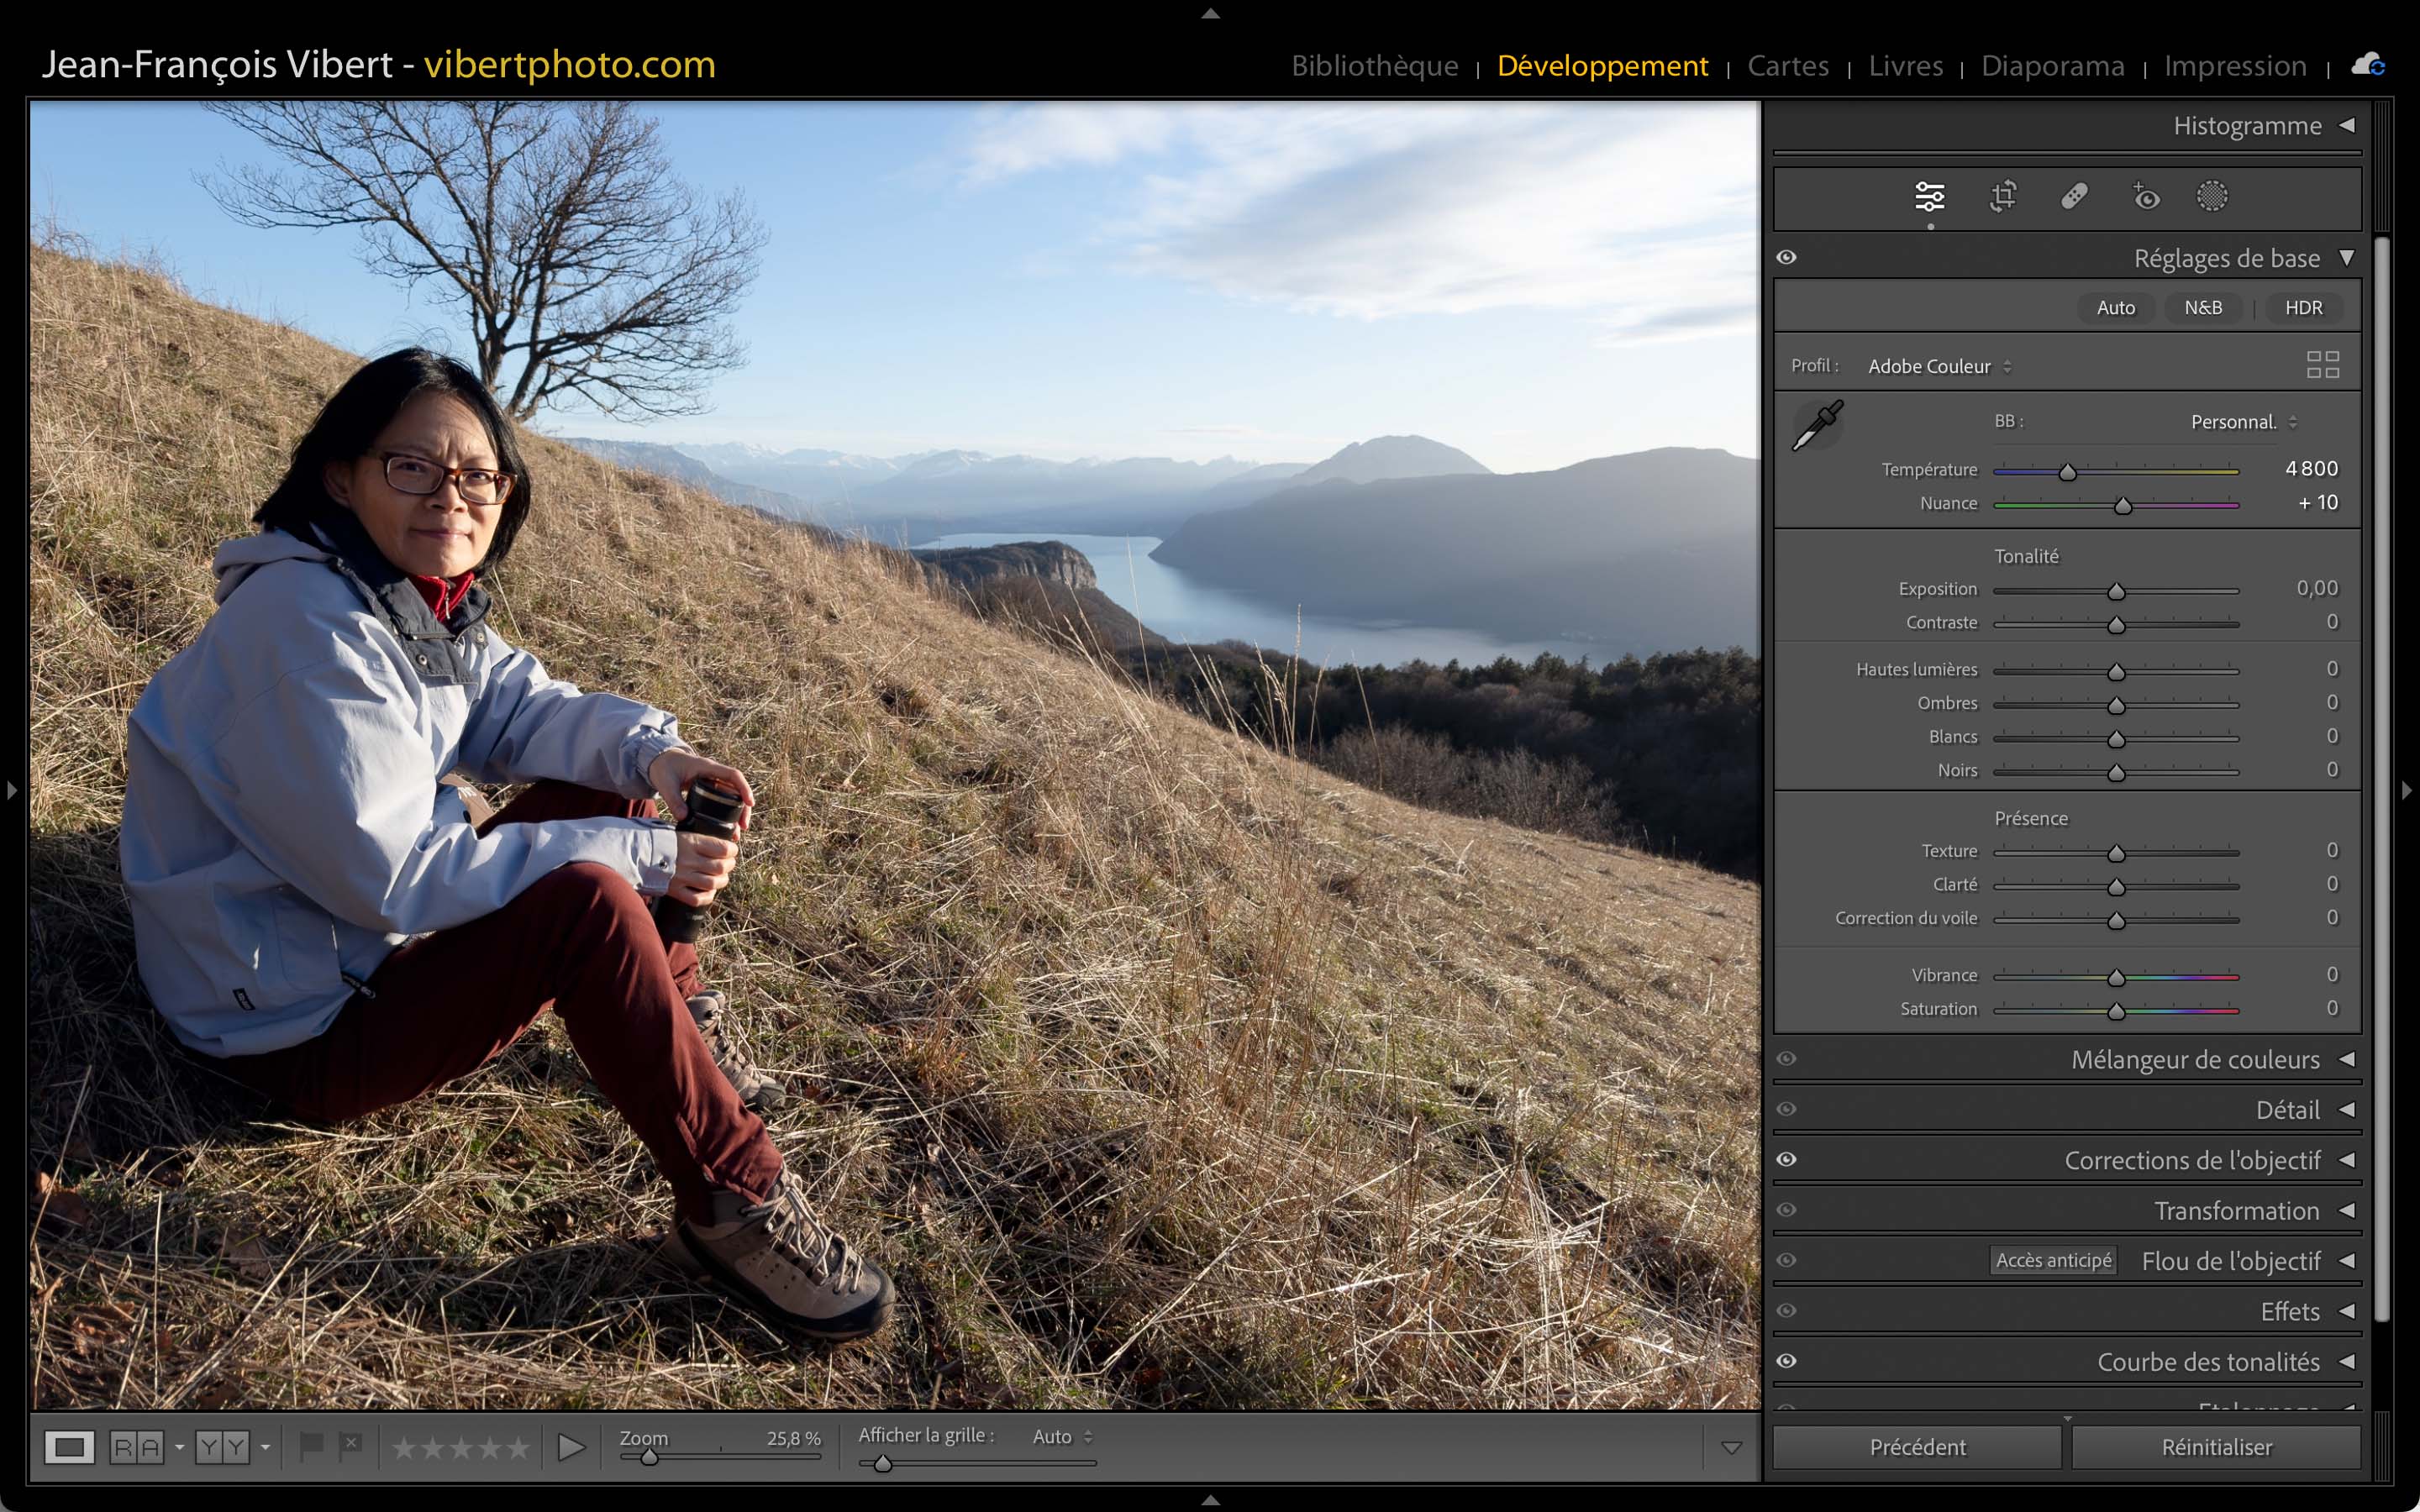Disable Courbe des tonalités eye toggle
This screenshot has height=1512, width=2420.
[x=1787, y=1361]
